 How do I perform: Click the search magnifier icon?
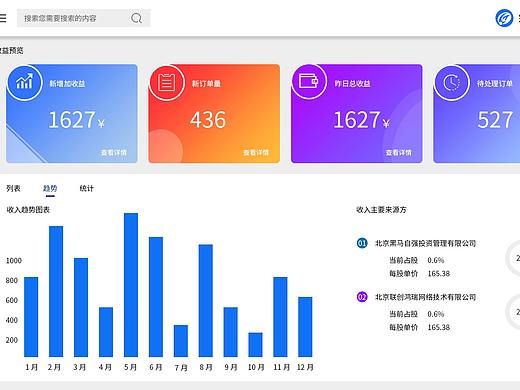136,18
